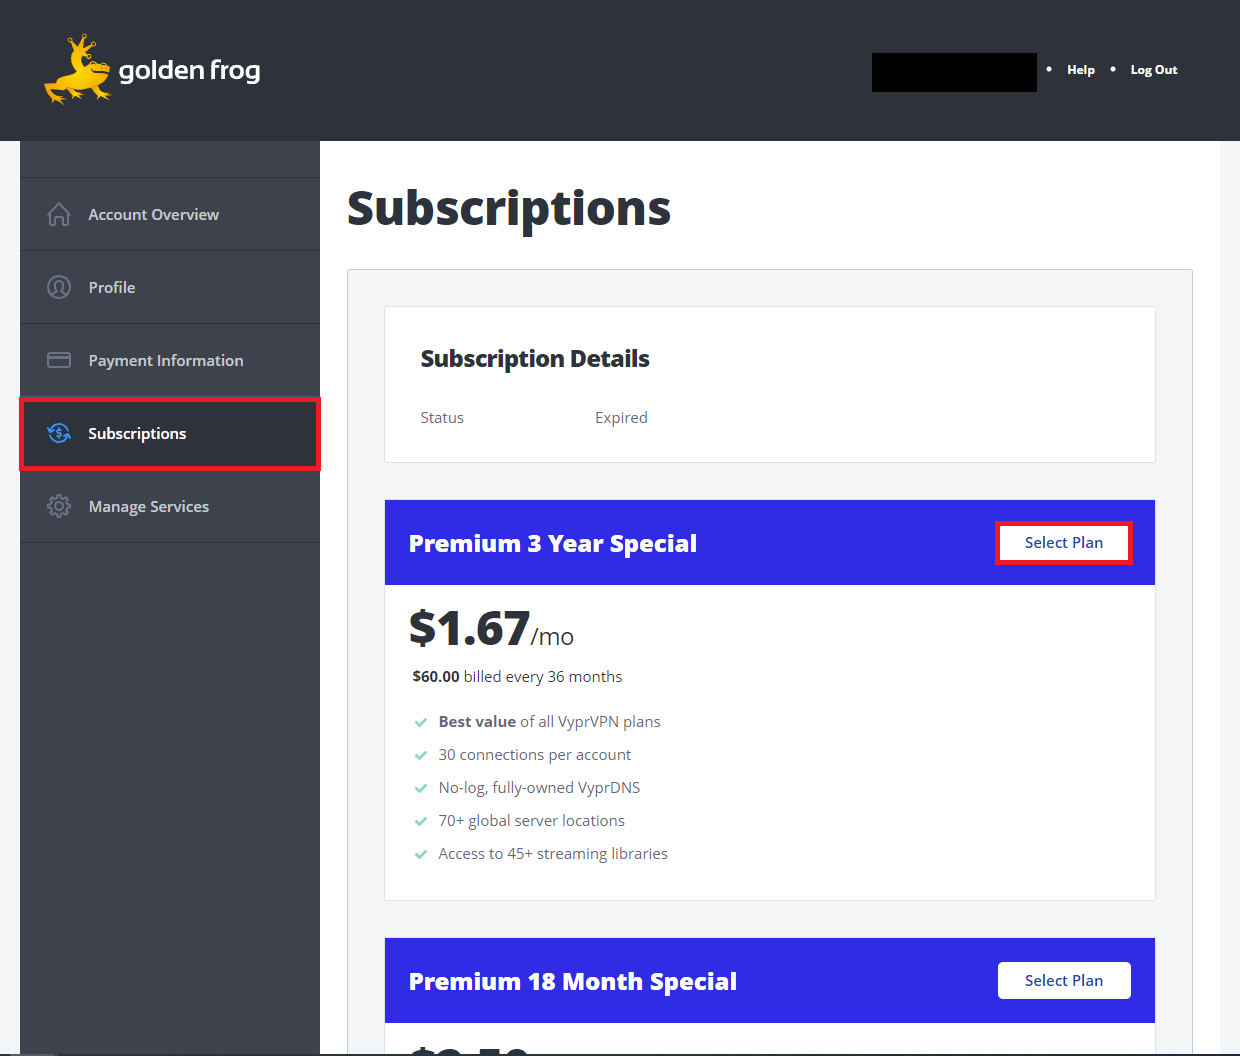Screen dimensions: 1240x1056
Task: Click the Subscription Details heading
Action: point(535,358)
